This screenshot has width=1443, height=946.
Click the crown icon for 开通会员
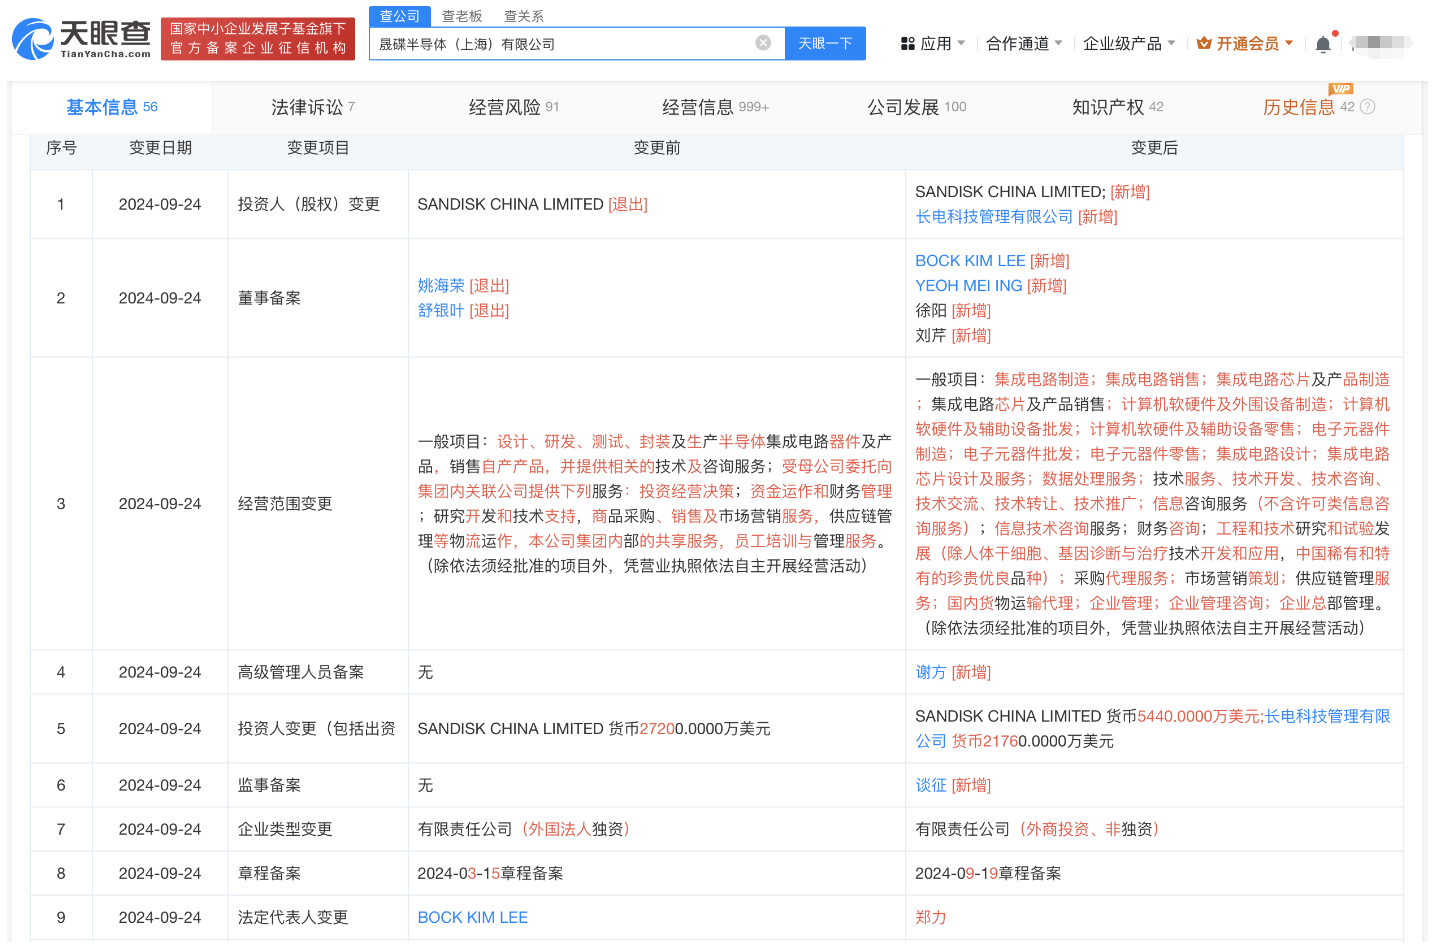pos(1204,44)
